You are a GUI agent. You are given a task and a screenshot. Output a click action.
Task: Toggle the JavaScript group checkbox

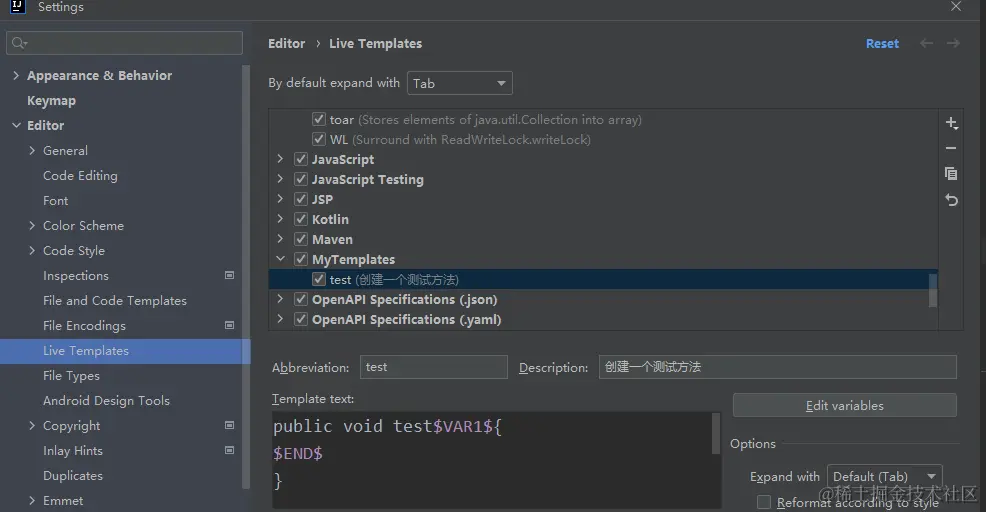click(x=301, y=159)
